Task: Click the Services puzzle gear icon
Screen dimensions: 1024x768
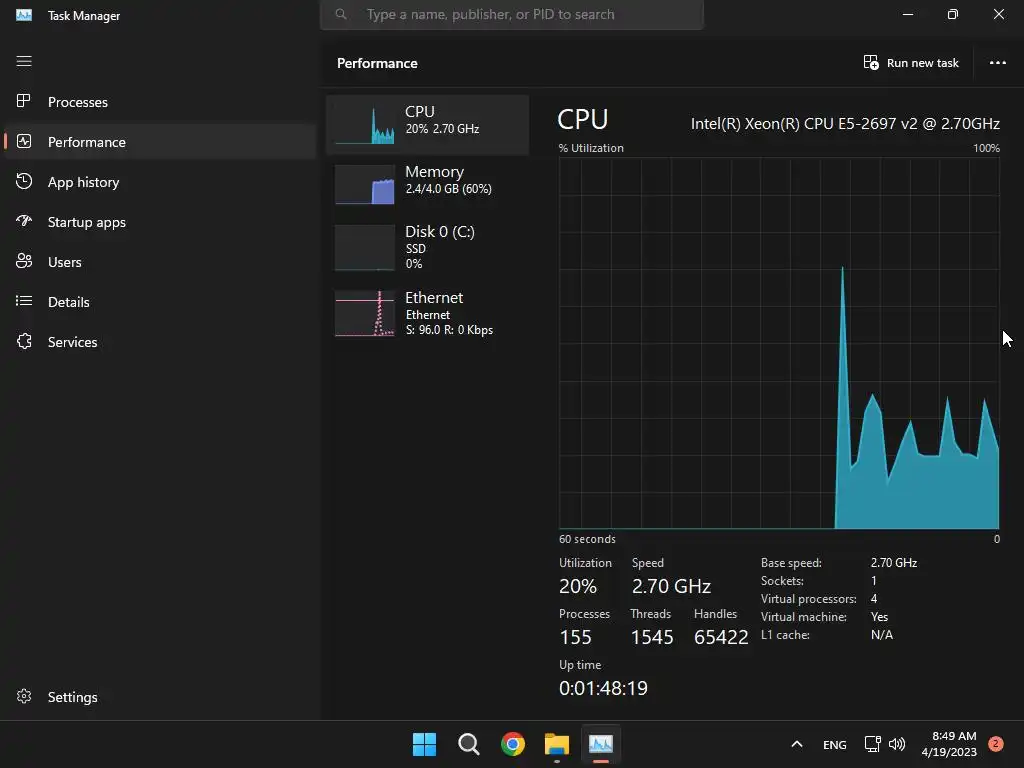Action: point(24,341)
